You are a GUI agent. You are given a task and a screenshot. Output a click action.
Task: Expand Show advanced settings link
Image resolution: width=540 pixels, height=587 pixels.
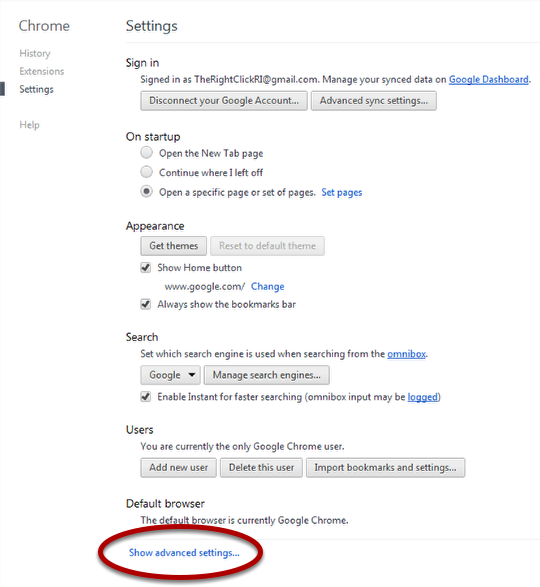point(184,553)
